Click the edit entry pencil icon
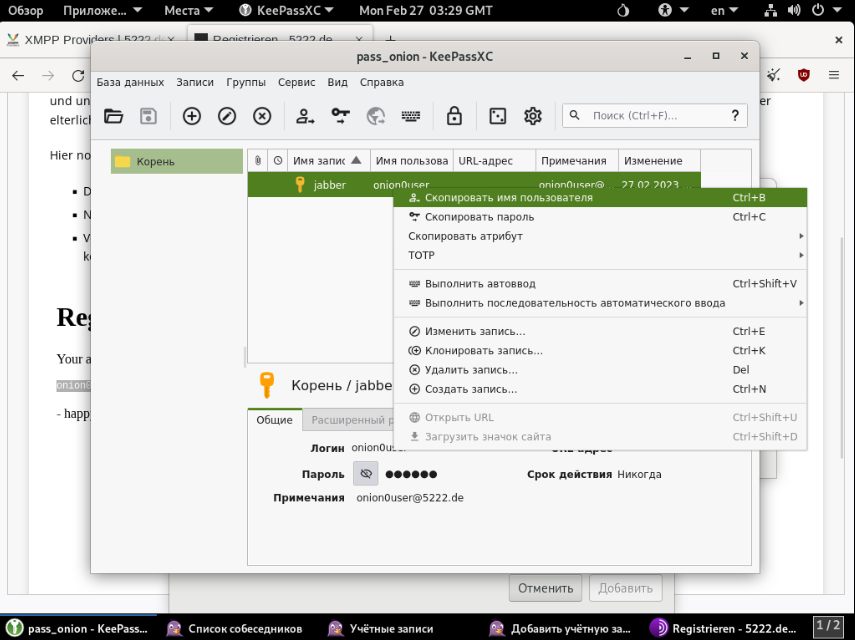855x640 pixels. coord(227,116)
